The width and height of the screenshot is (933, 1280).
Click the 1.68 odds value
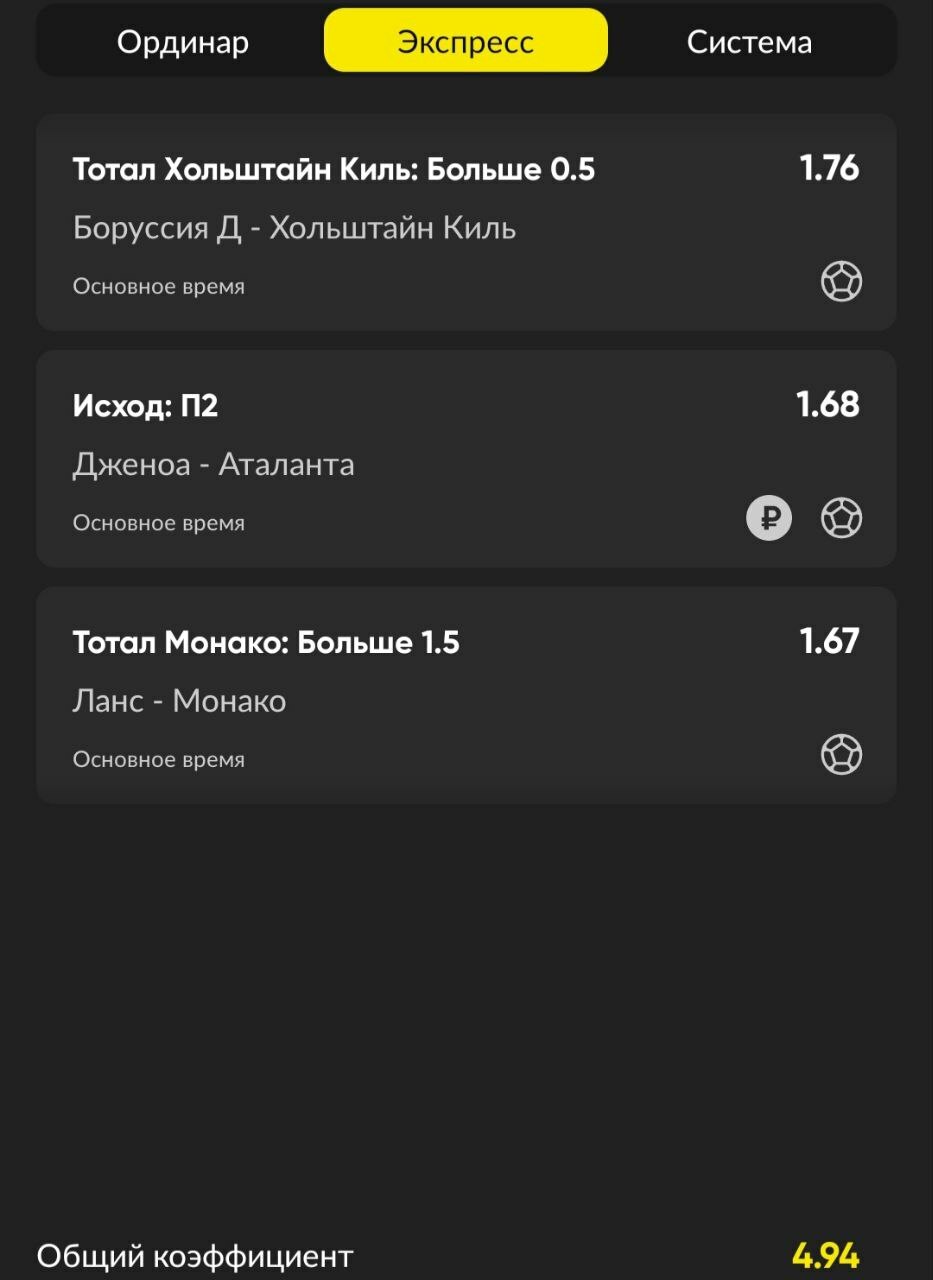tap(828, 404)
